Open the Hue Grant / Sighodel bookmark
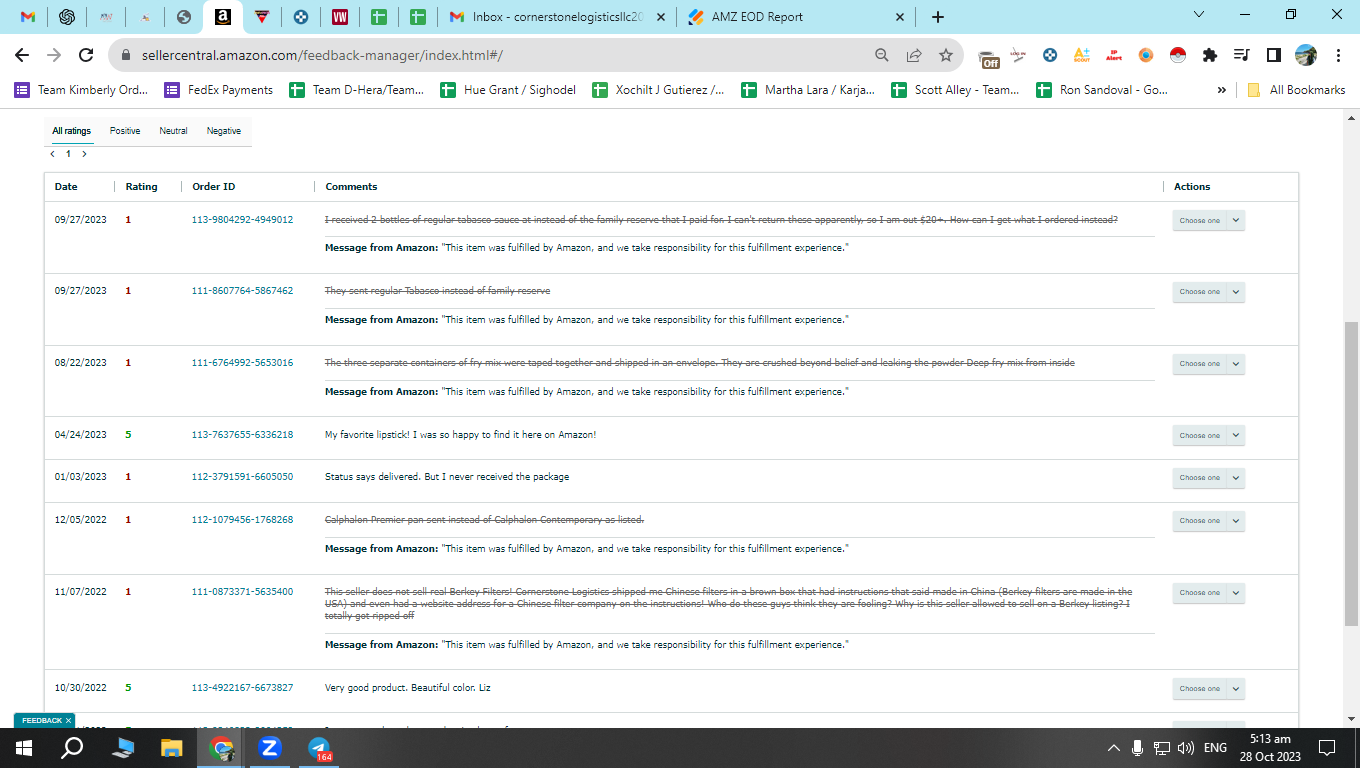Image resolution: width=1360 pixels, height=768 pixels. [508, 90]
